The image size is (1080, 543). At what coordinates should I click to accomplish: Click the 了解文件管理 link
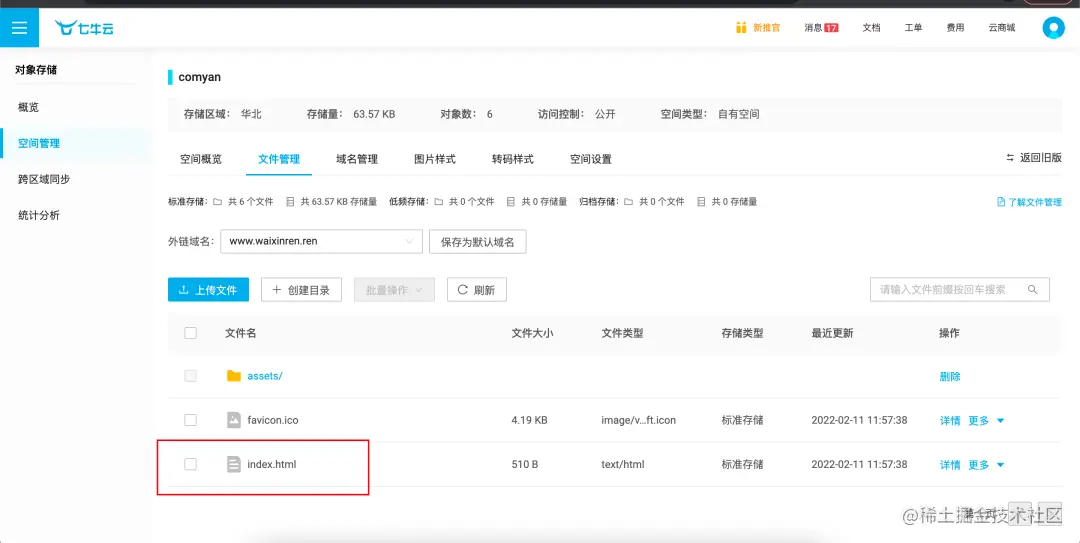pos(1035,203)
